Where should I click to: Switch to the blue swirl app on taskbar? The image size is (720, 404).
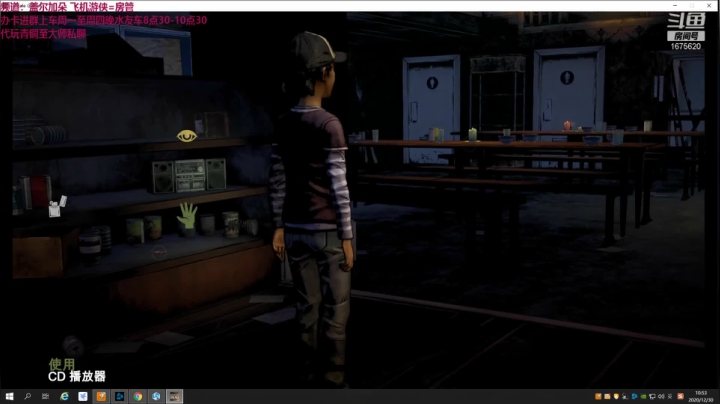pos(156,396)
